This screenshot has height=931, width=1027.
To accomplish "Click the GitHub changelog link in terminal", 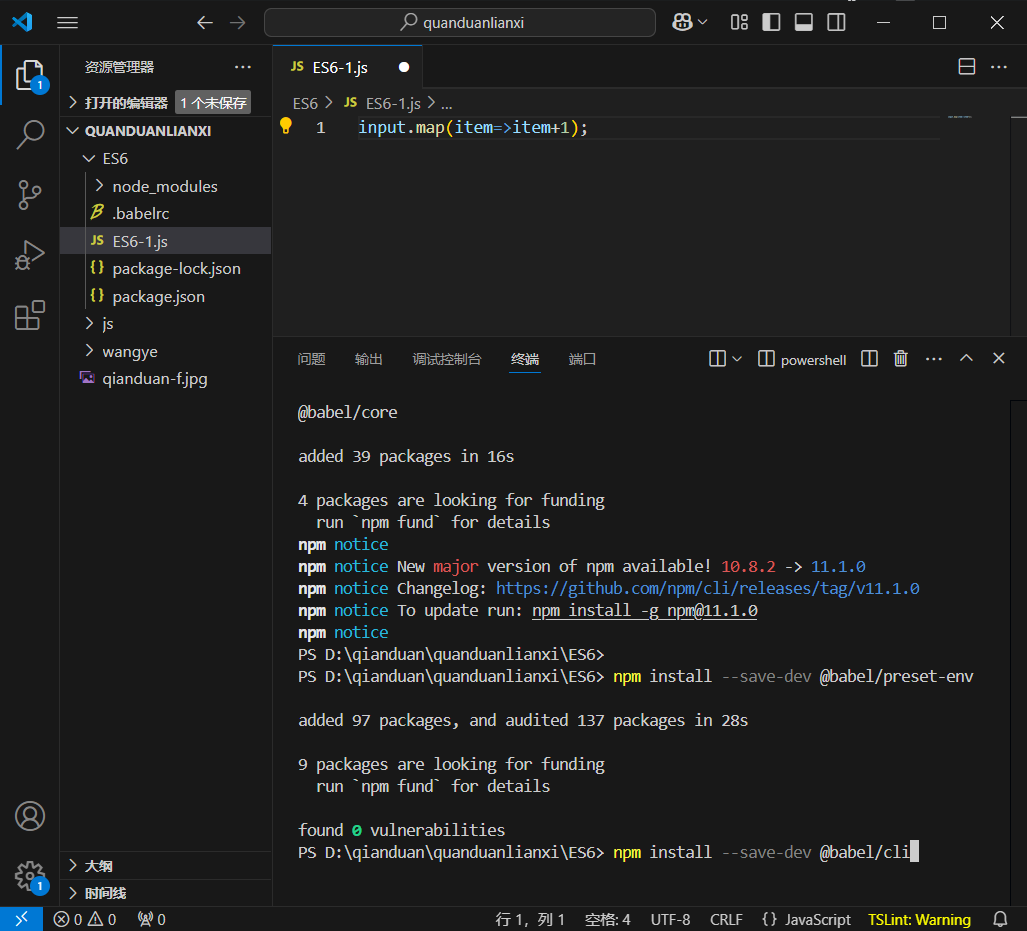I will click(707, 588).
